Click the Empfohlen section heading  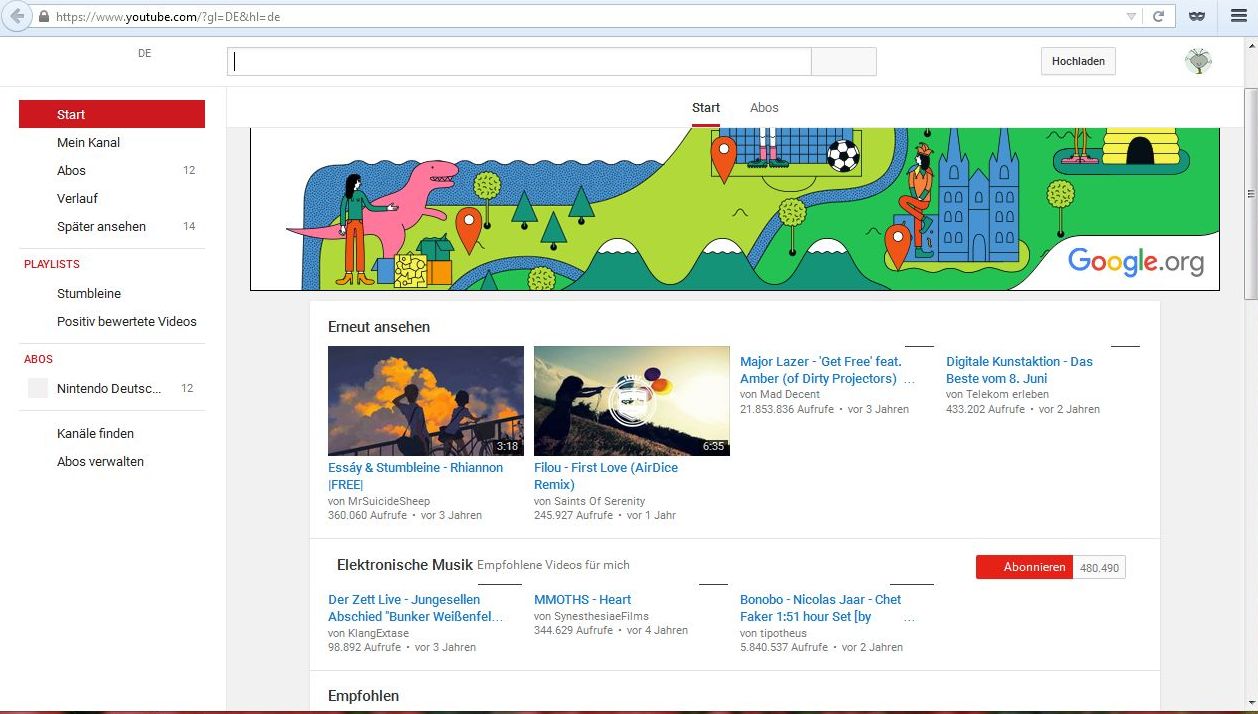tap(363, 696)
